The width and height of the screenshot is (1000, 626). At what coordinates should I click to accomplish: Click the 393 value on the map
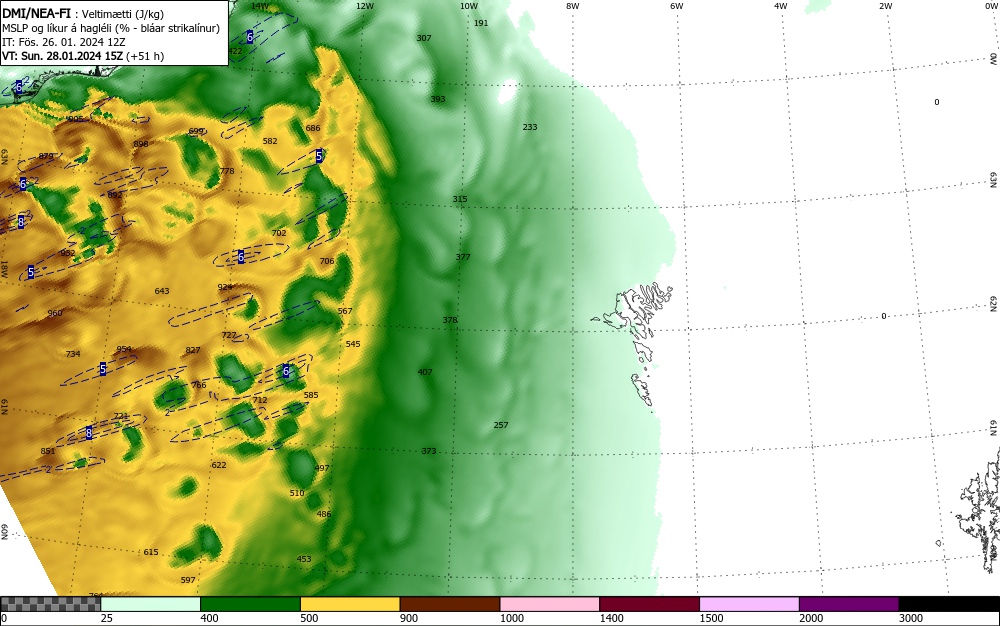click(438, 99)
